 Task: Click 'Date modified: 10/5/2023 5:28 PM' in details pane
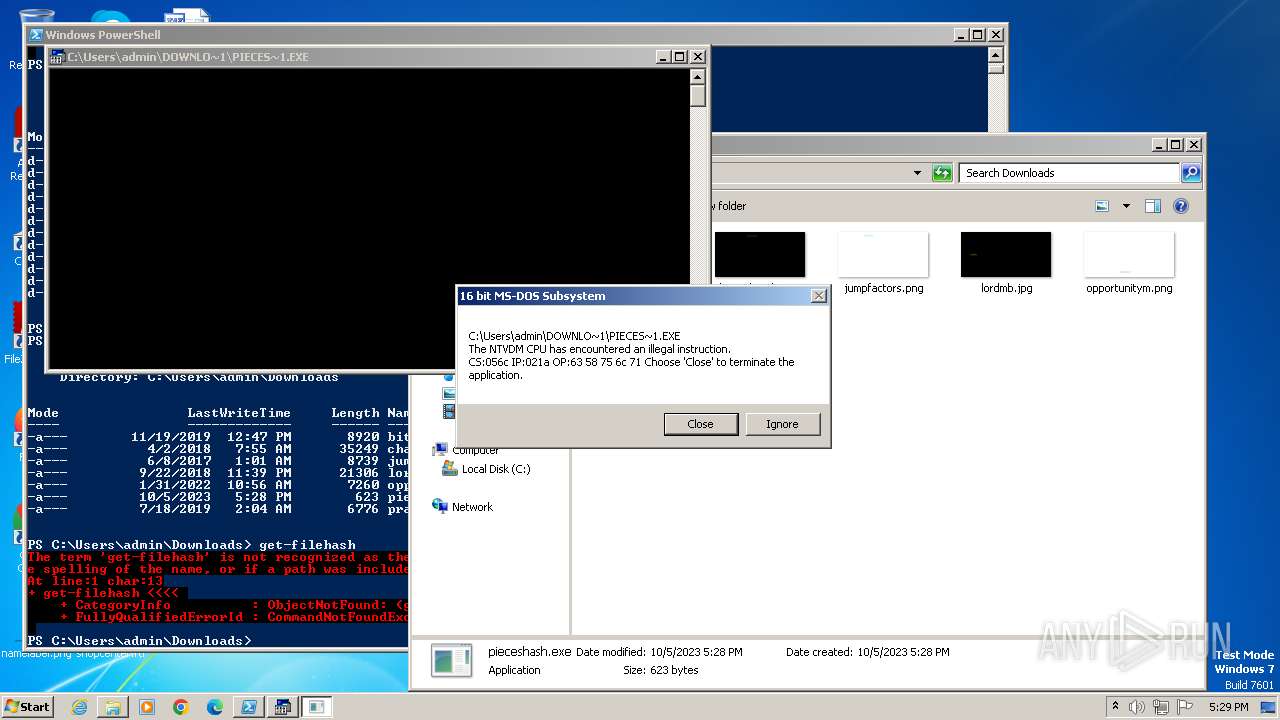click(x=659, y=652)
